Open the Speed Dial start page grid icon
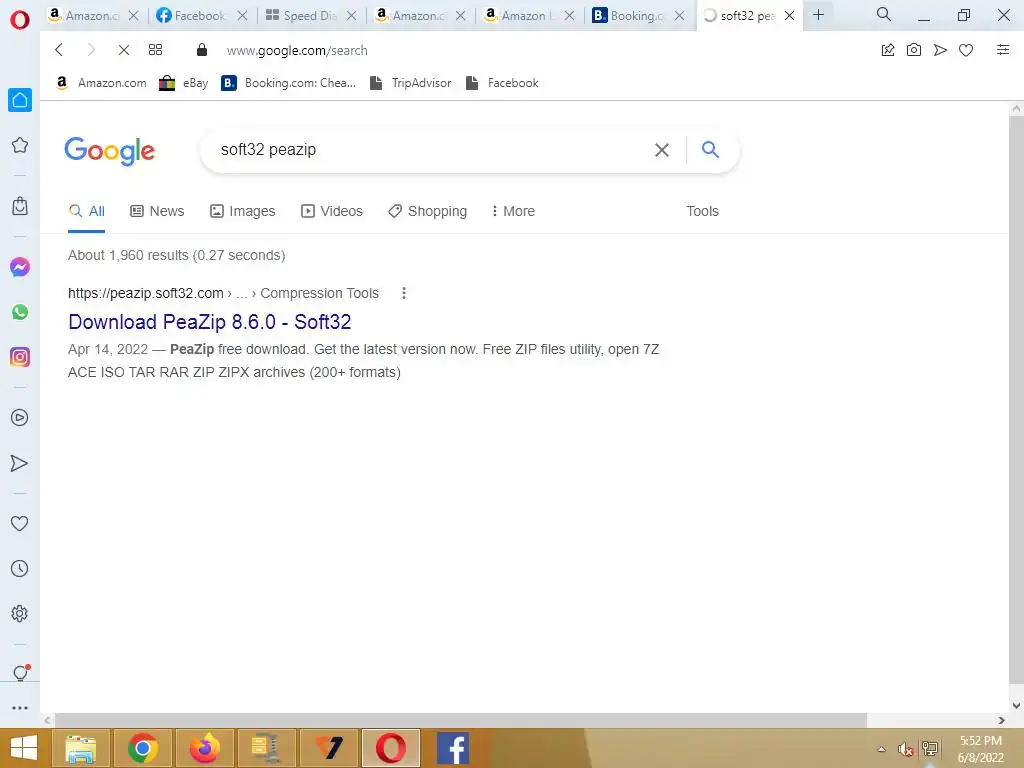Screen dimensions: 1024x768 click(155, 50)
